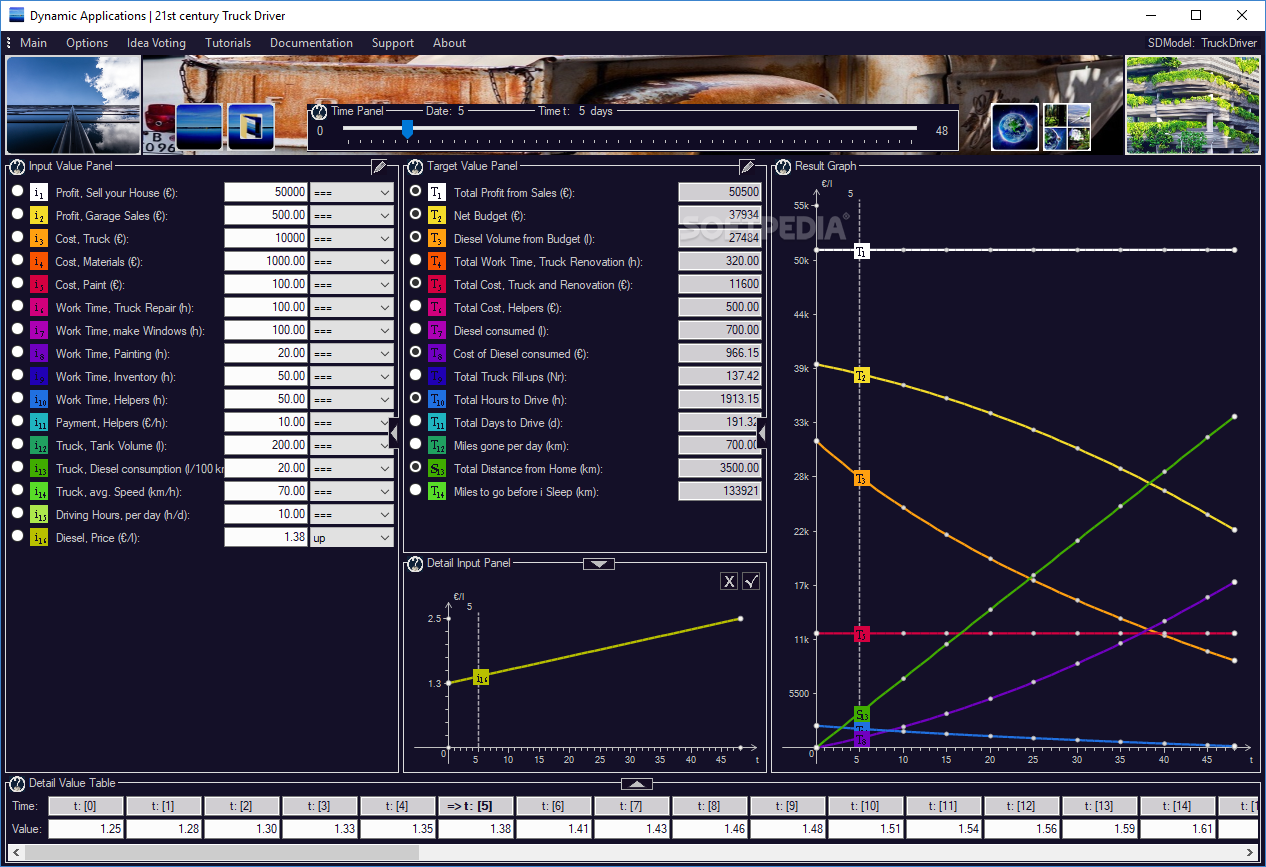The height and width of the screenshot is (867, 1266).
Task: Click the blue horizon landscape icon
Action: (199, 127)
